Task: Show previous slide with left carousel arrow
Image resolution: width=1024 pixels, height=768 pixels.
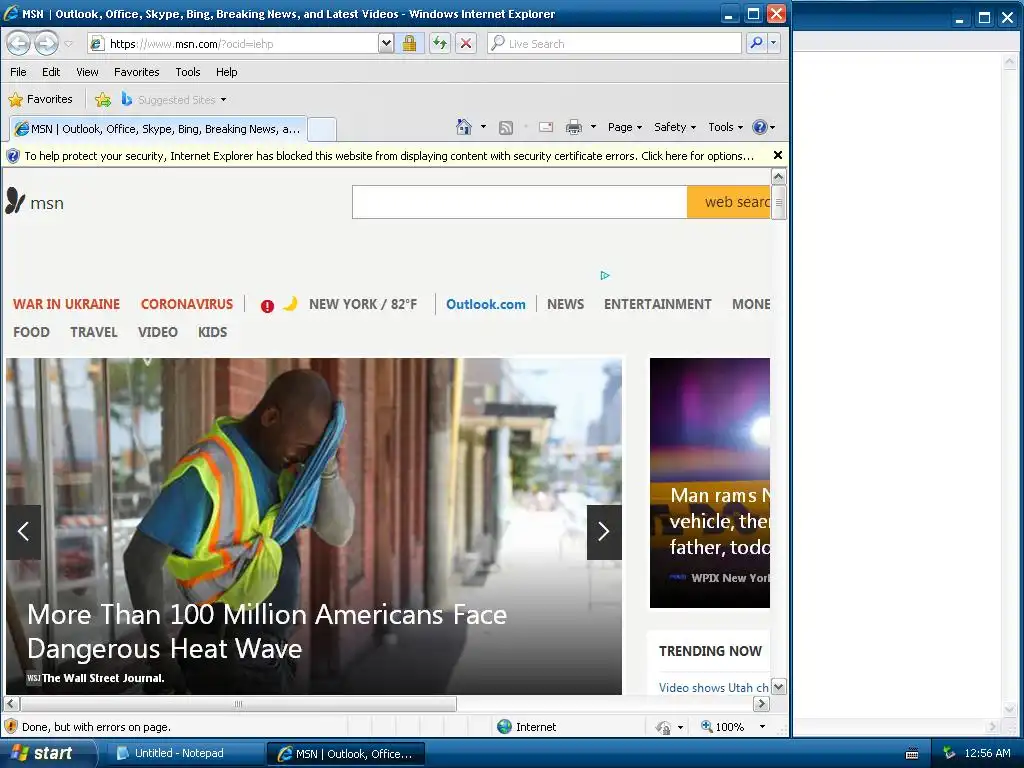Action: 24,532
